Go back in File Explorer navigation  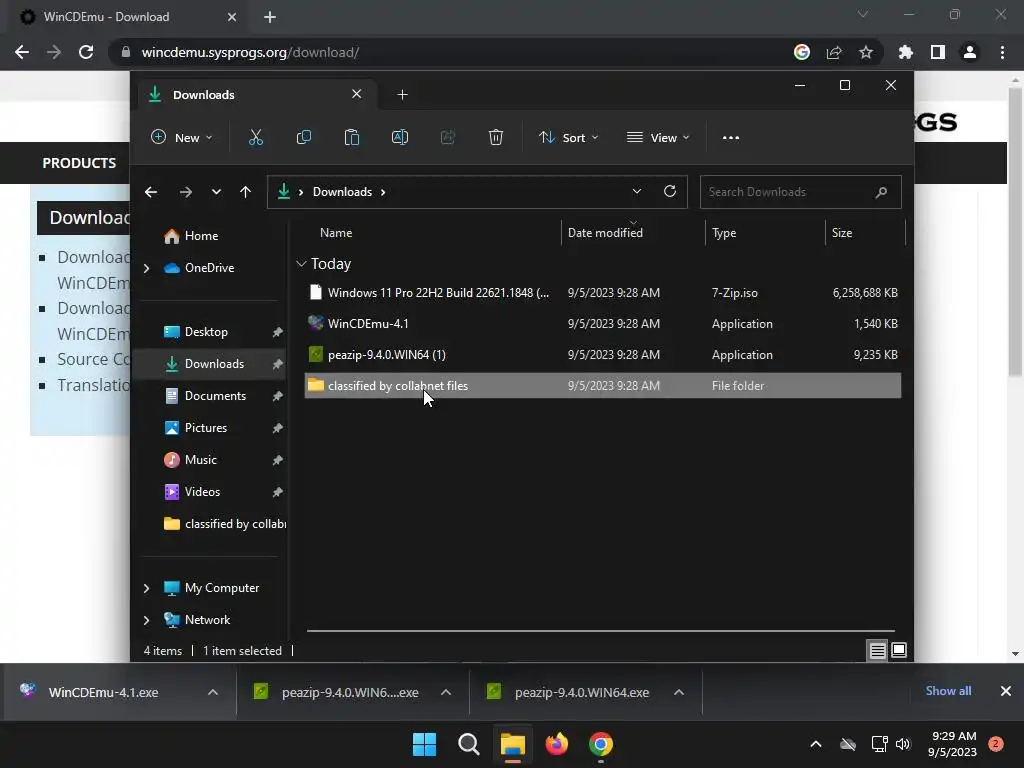[x=151, y=192]
